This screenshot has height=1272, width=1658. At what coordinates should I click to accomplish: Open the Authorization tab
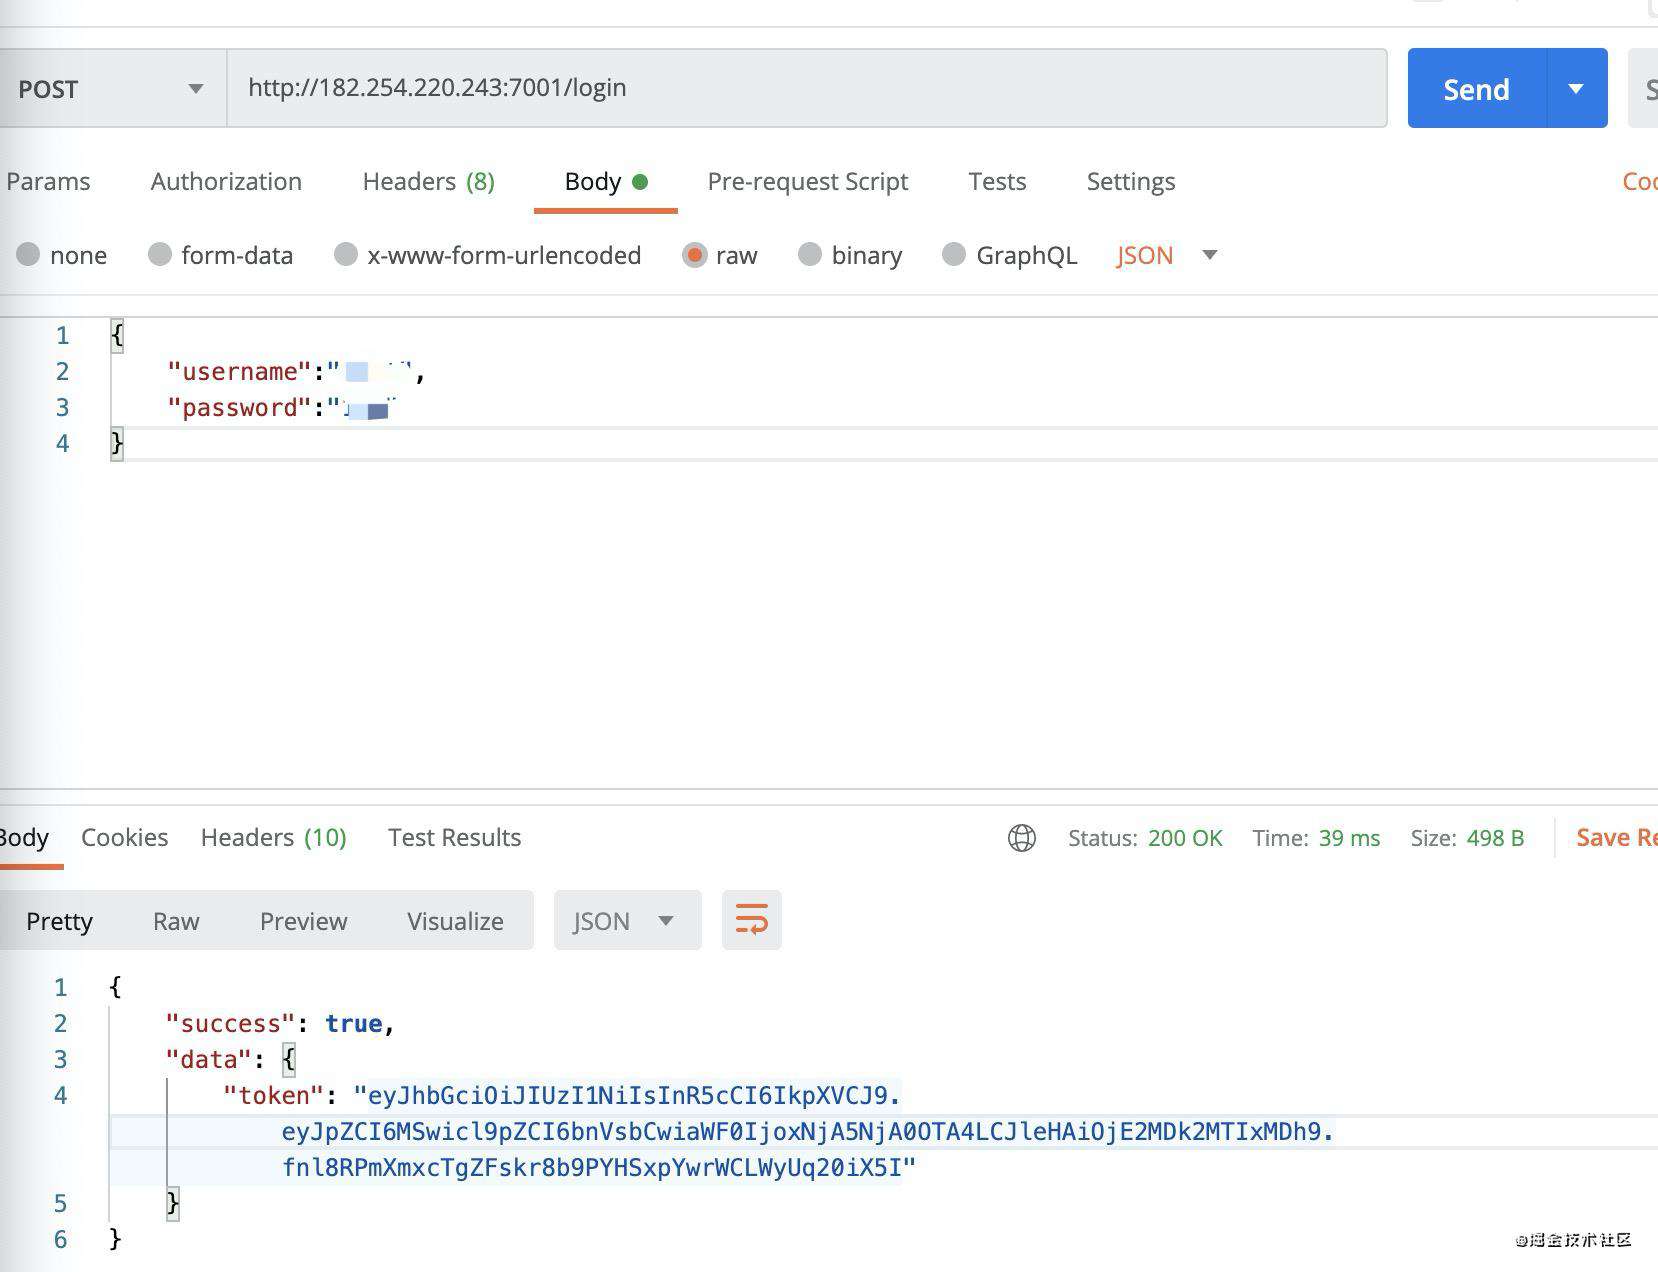tap(226, 181)
